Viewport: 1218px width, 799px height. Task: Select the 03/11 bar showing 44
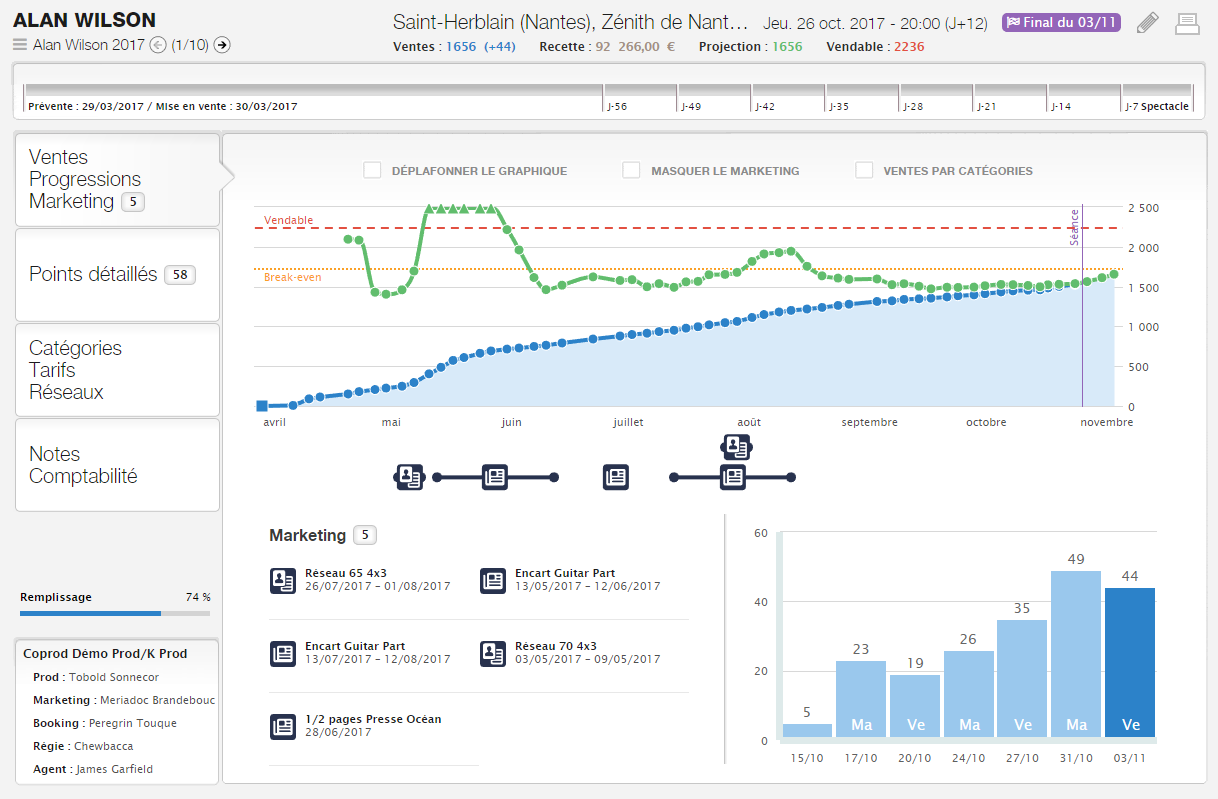1129,663
